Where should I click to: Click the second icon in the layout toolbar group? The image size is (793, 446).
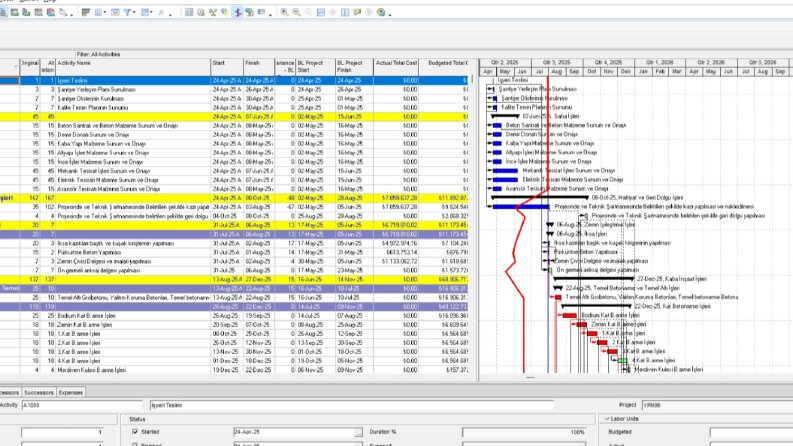[x=15, y=12]
